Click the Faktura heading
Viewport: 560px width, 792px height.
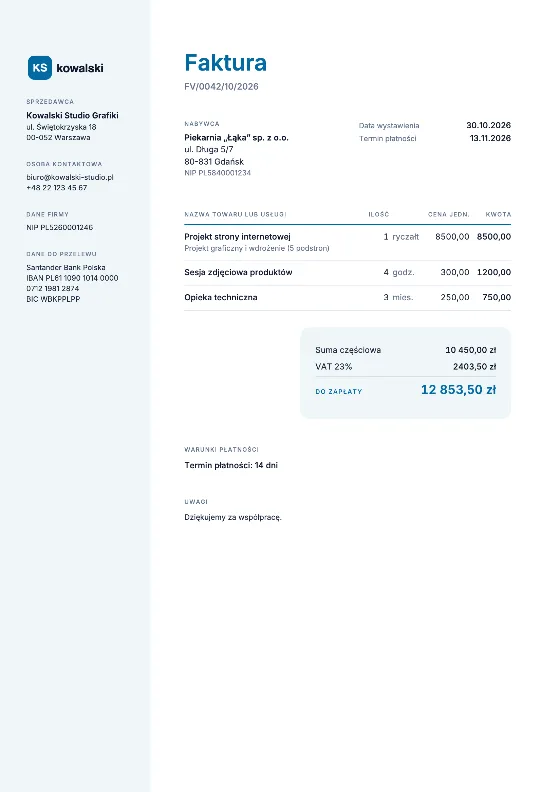[x=225, y=63]
